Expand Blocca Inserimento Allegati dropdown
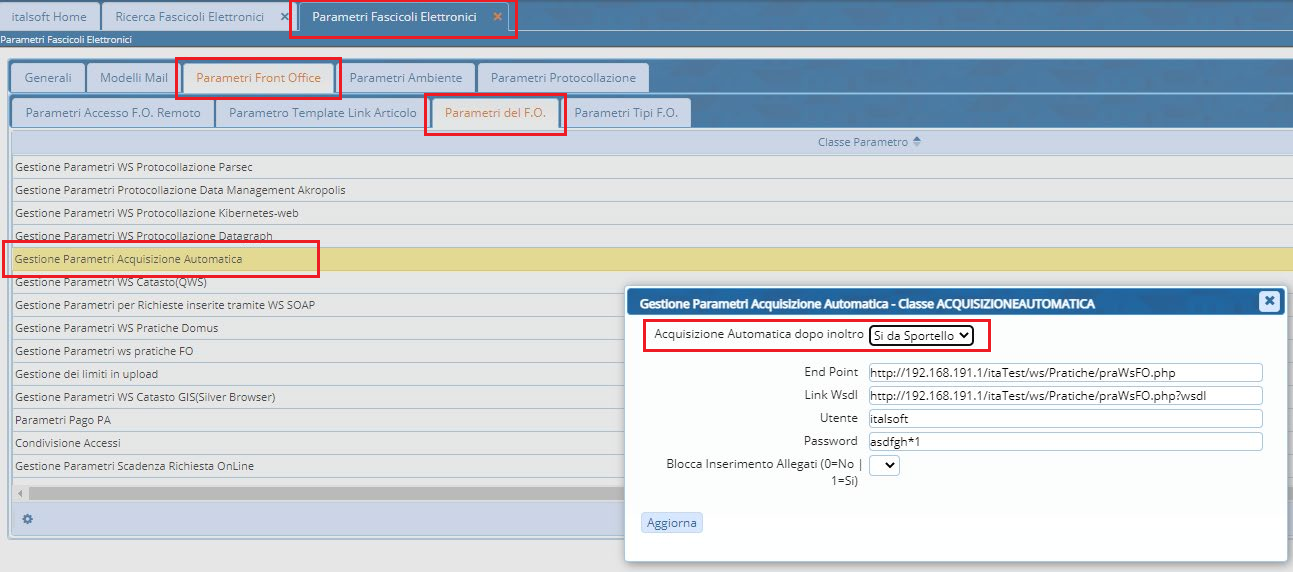 tap(884, 465)
